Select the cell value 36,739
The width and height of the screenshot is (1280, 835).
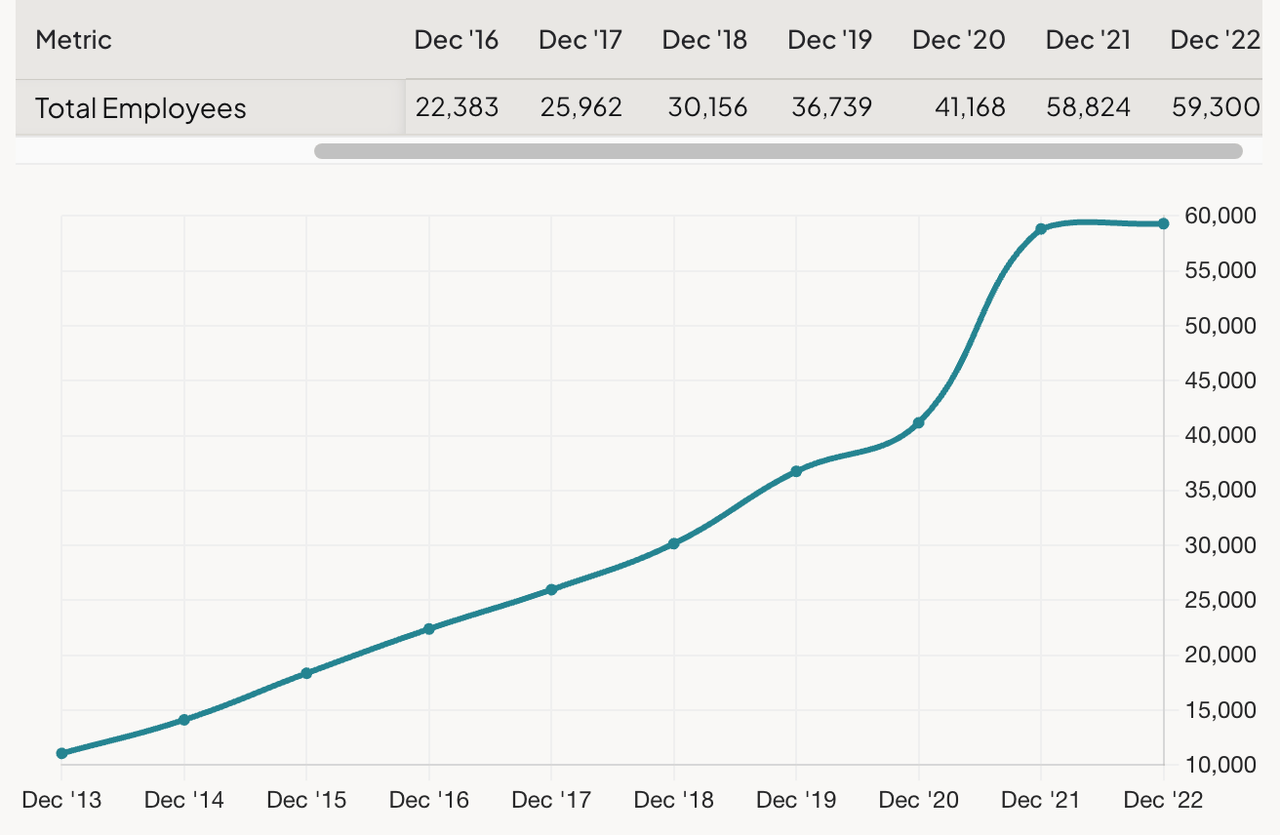(x=830, y=107)
